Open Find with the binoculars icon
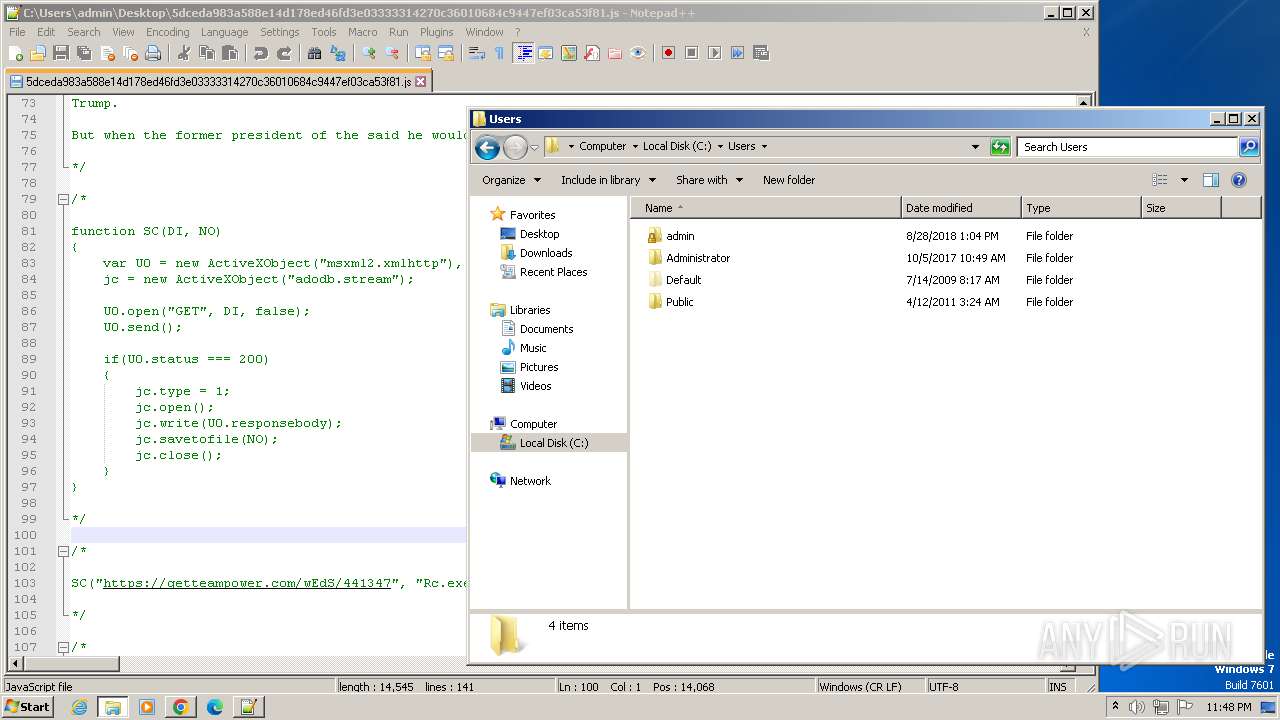Image resolution: width=1280 pixels, height=720 pixels. 315,53
